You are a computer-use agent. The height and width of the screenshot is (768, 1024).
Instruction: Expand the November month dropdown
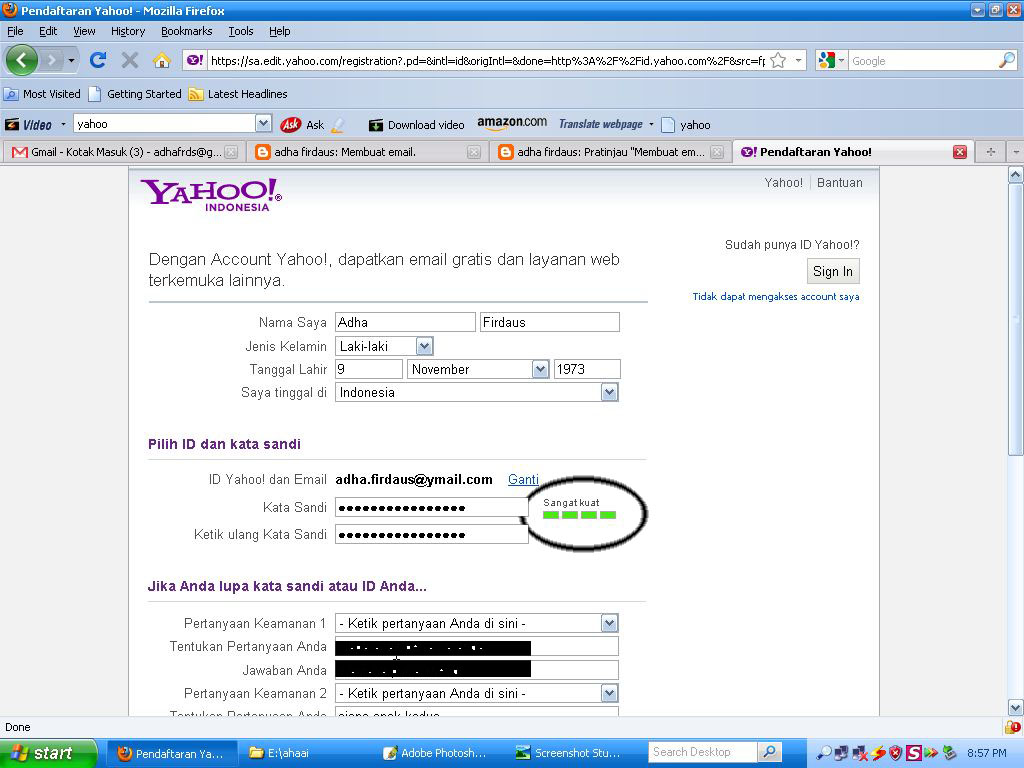540,370
